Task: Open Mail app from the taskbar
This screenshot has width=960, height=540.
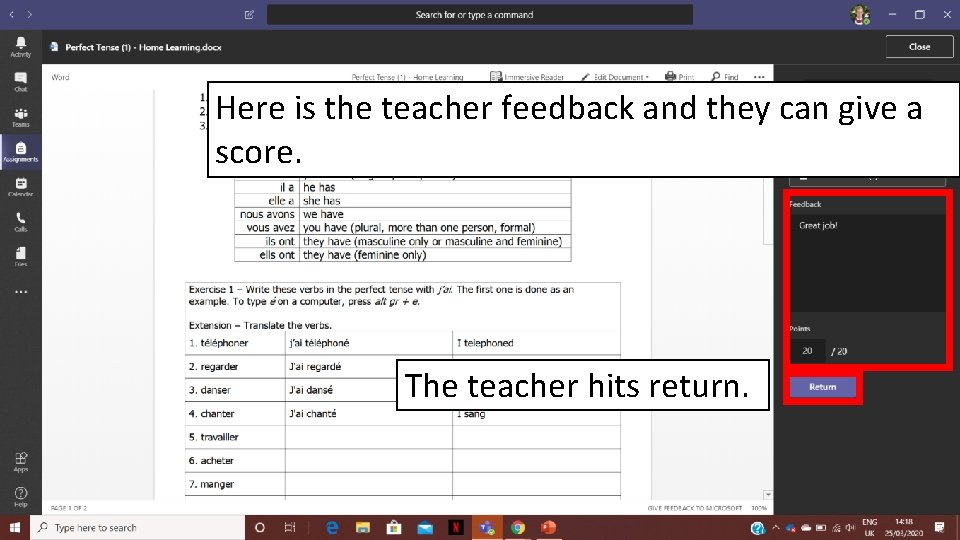Action: coord(425,527)
